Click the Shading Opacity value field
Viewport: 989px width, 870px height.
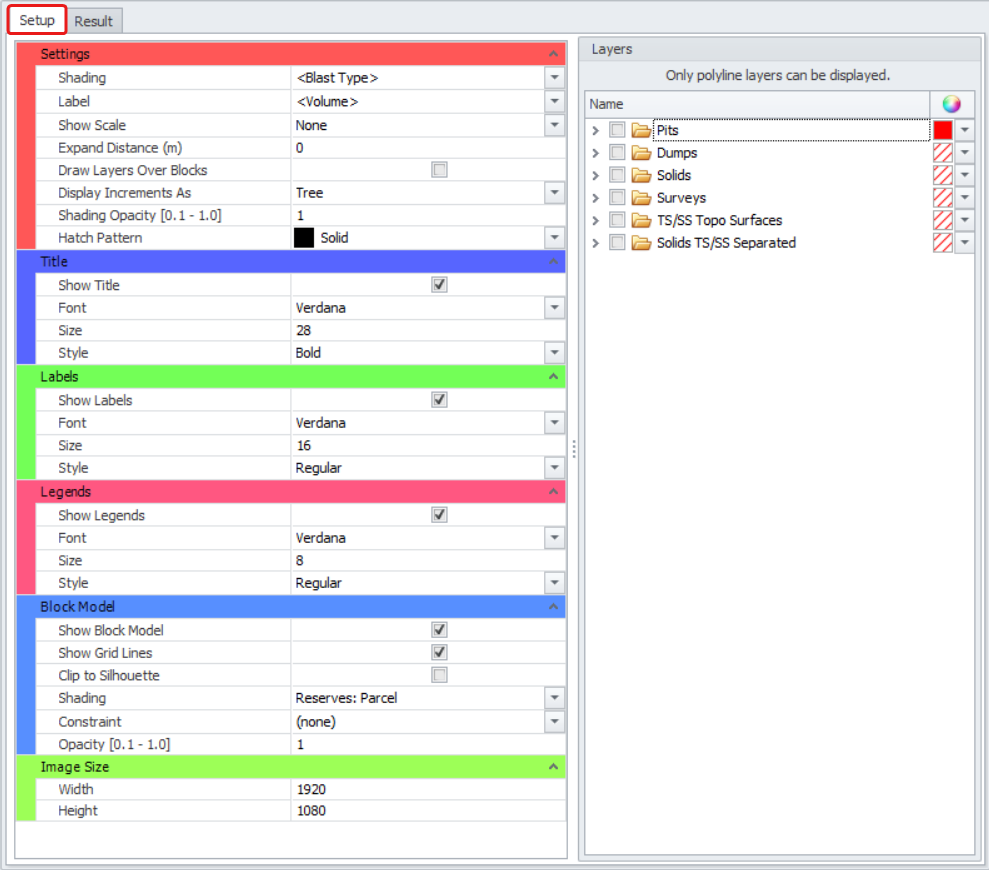[428, 215]
